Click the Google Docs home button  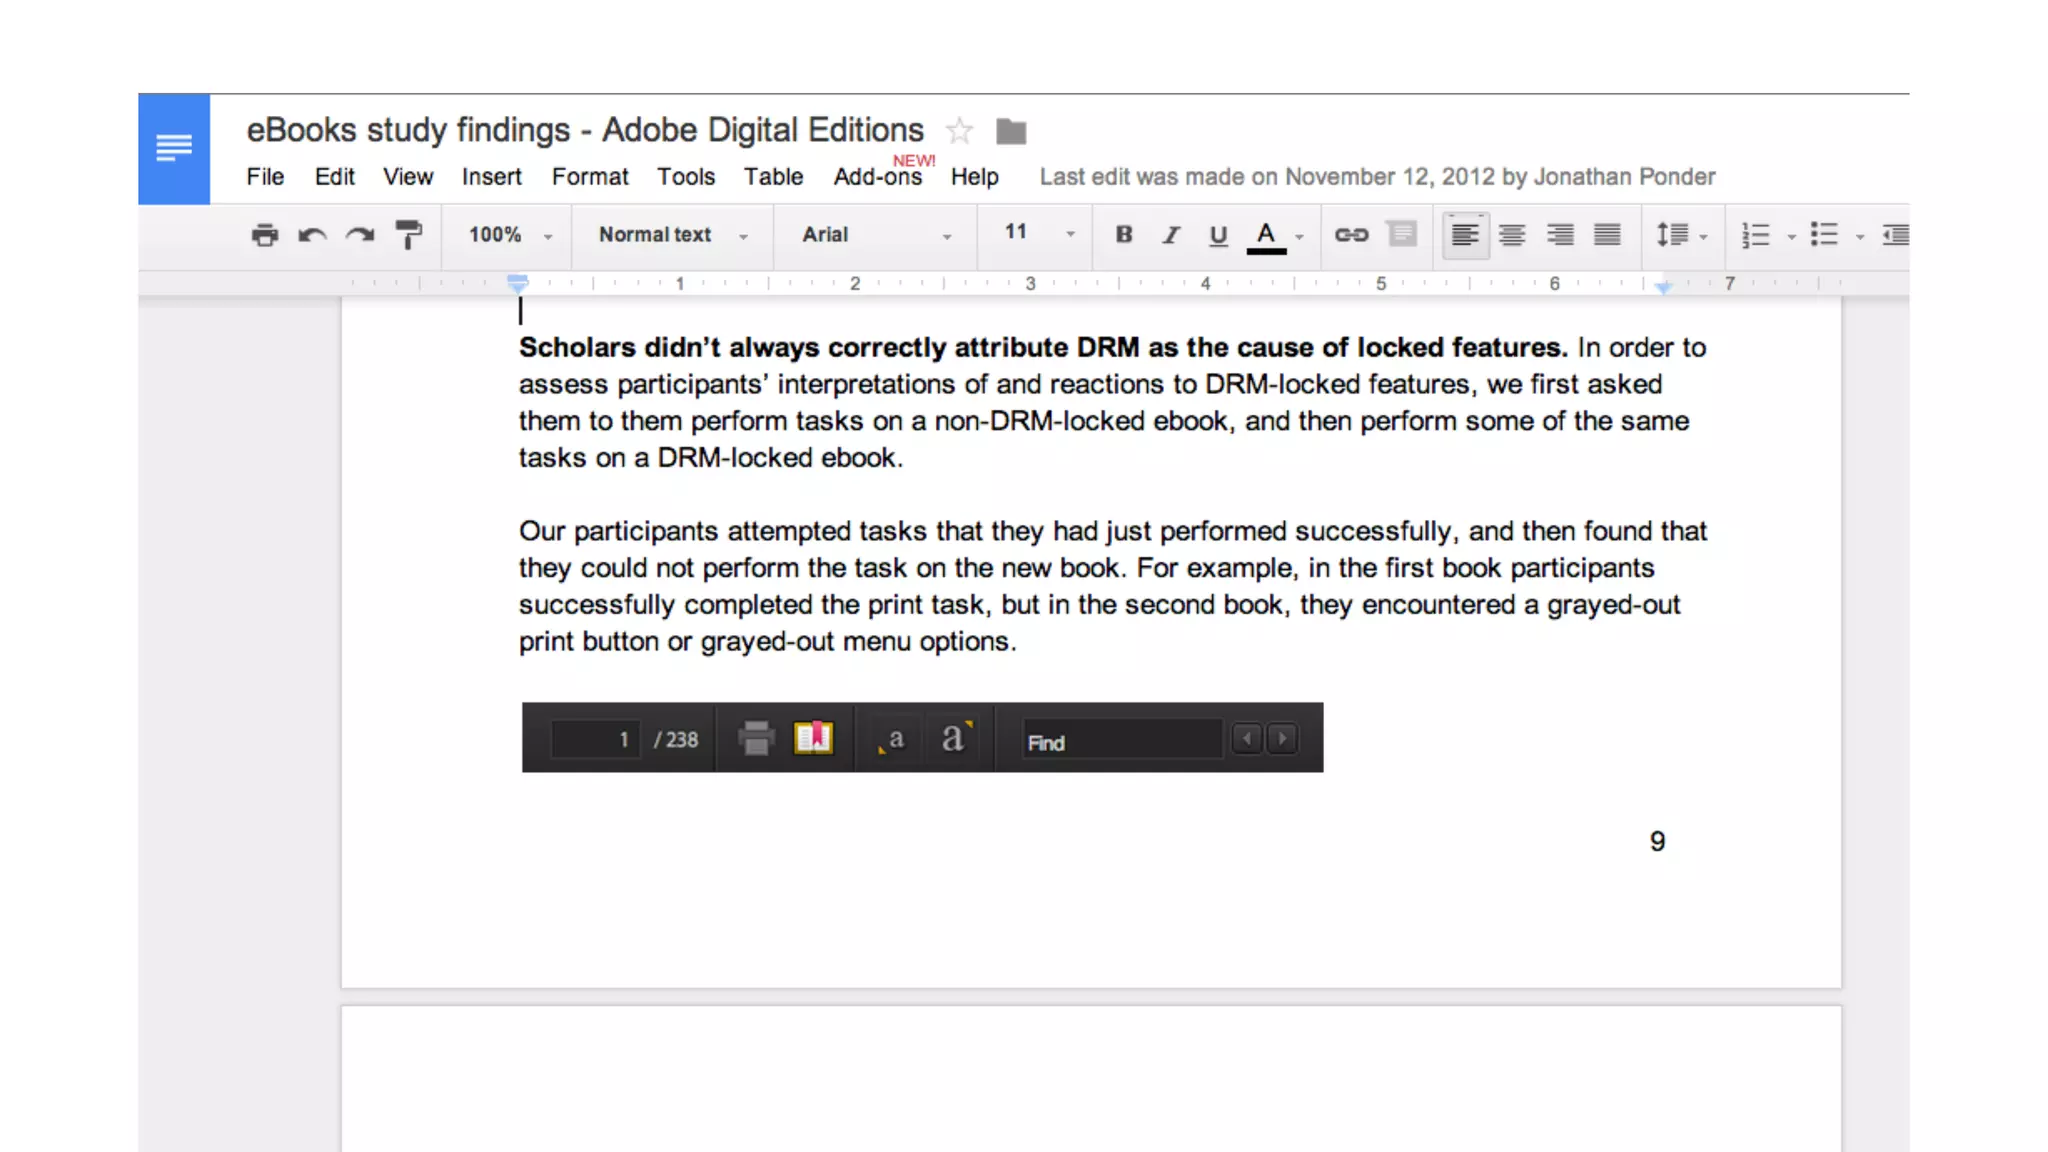174,149
